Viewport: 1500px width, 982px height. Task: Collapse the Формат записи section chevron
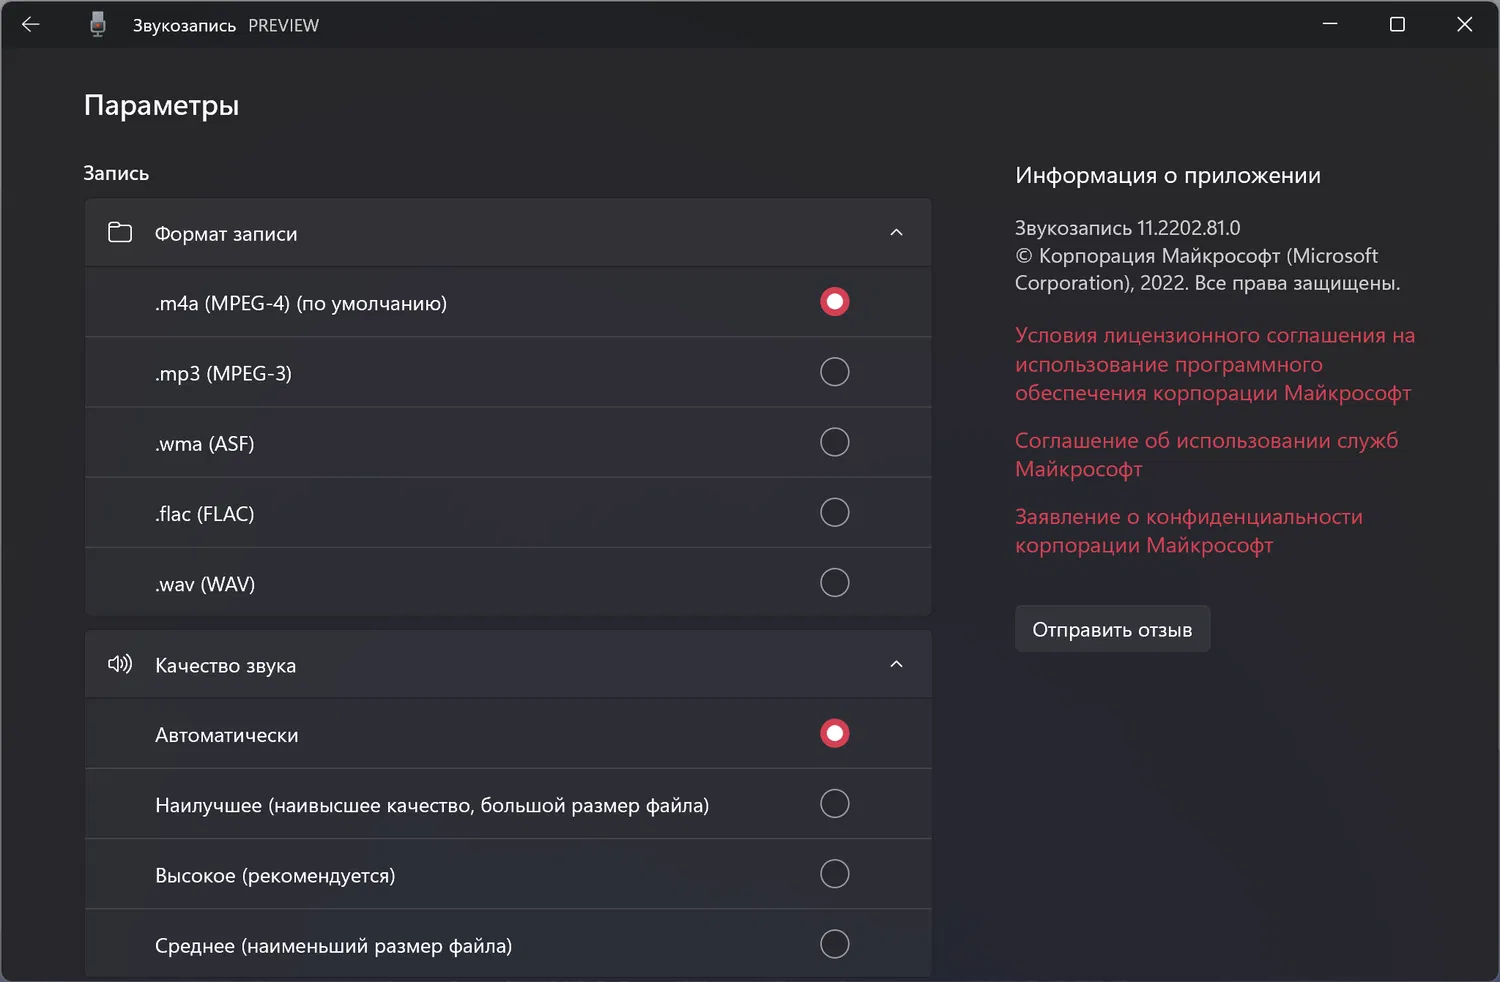[896, 233]
